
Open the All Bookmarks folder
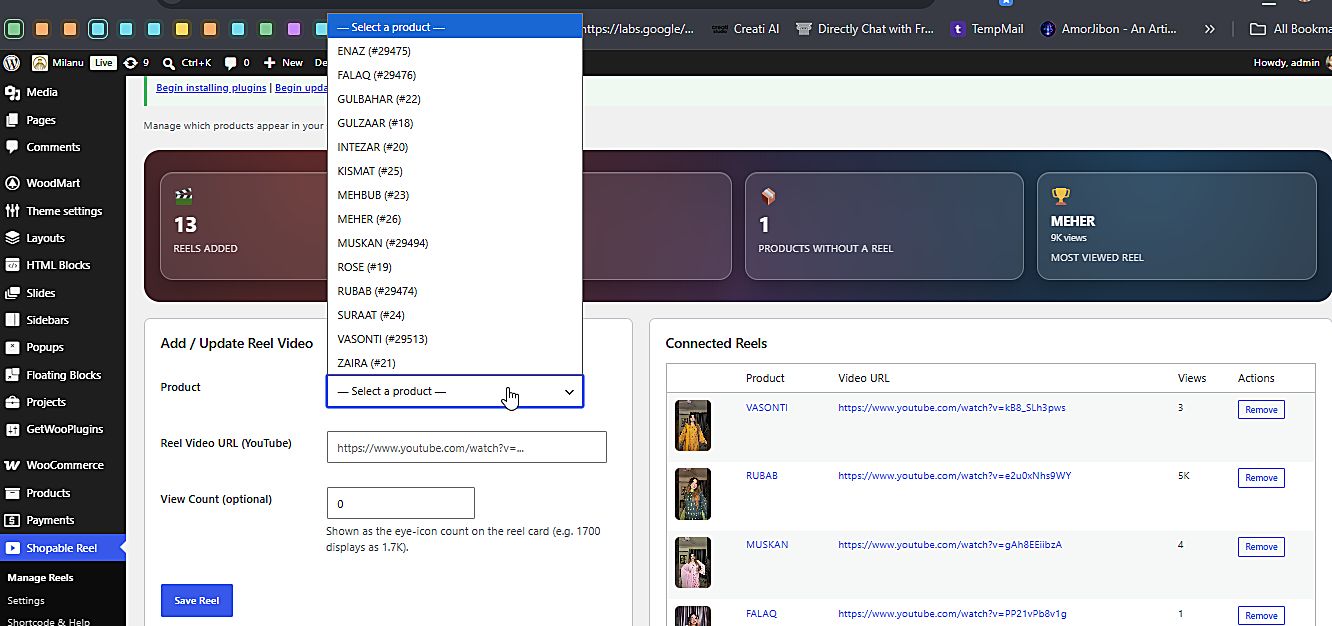click(x=1289, y=29)
